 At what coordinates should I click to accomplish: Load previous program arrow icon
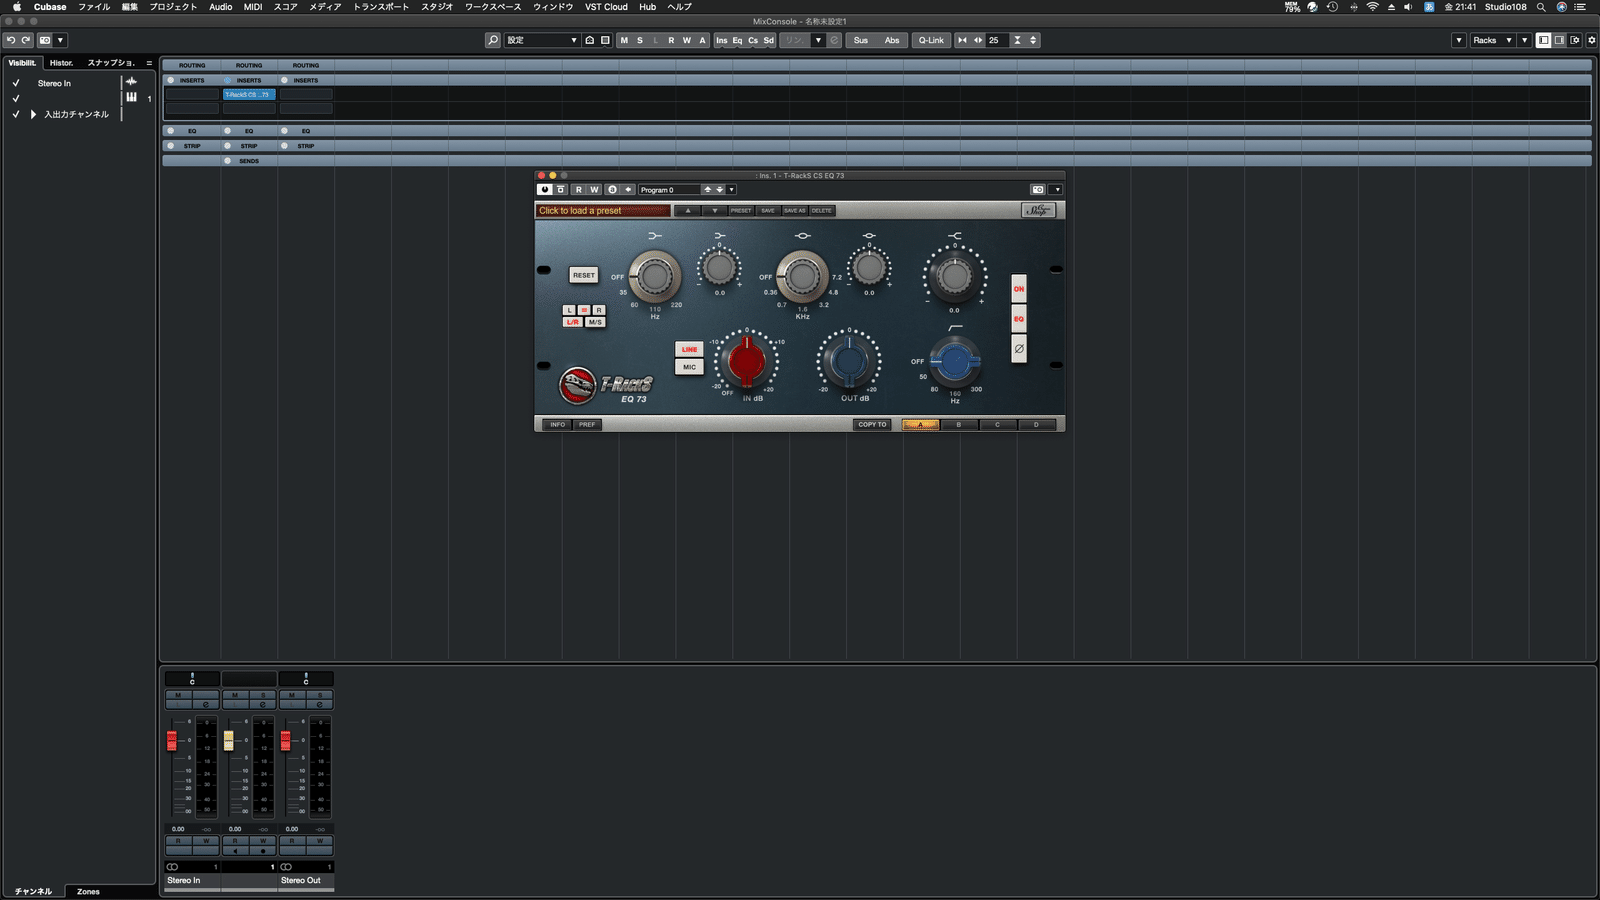tap(707, 189)
